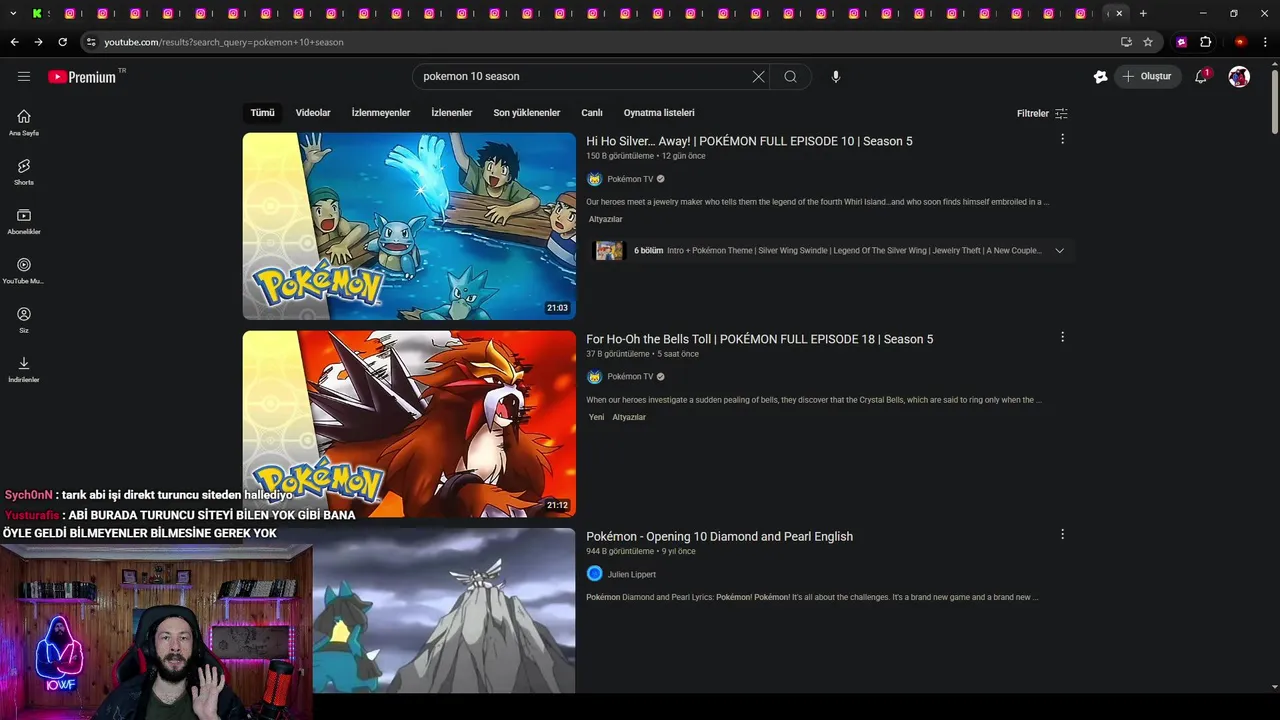Screen dimensions: 1280x720
Task: Click the Yeni badge on Ho-Oh video
Action: (596, 417)
